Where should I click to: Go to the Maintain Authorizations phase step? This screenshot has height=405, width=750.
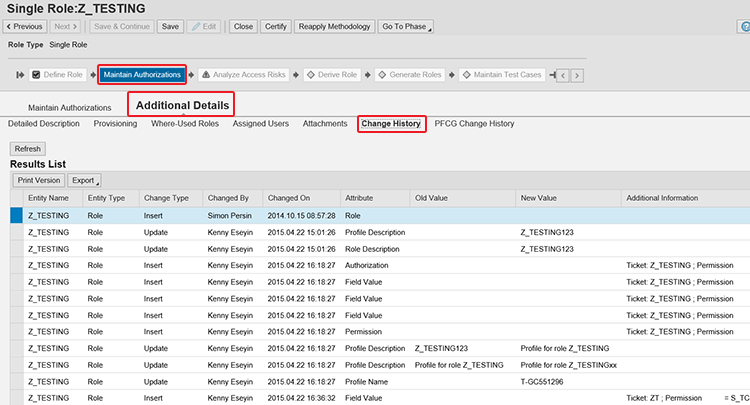coord(141,74)
